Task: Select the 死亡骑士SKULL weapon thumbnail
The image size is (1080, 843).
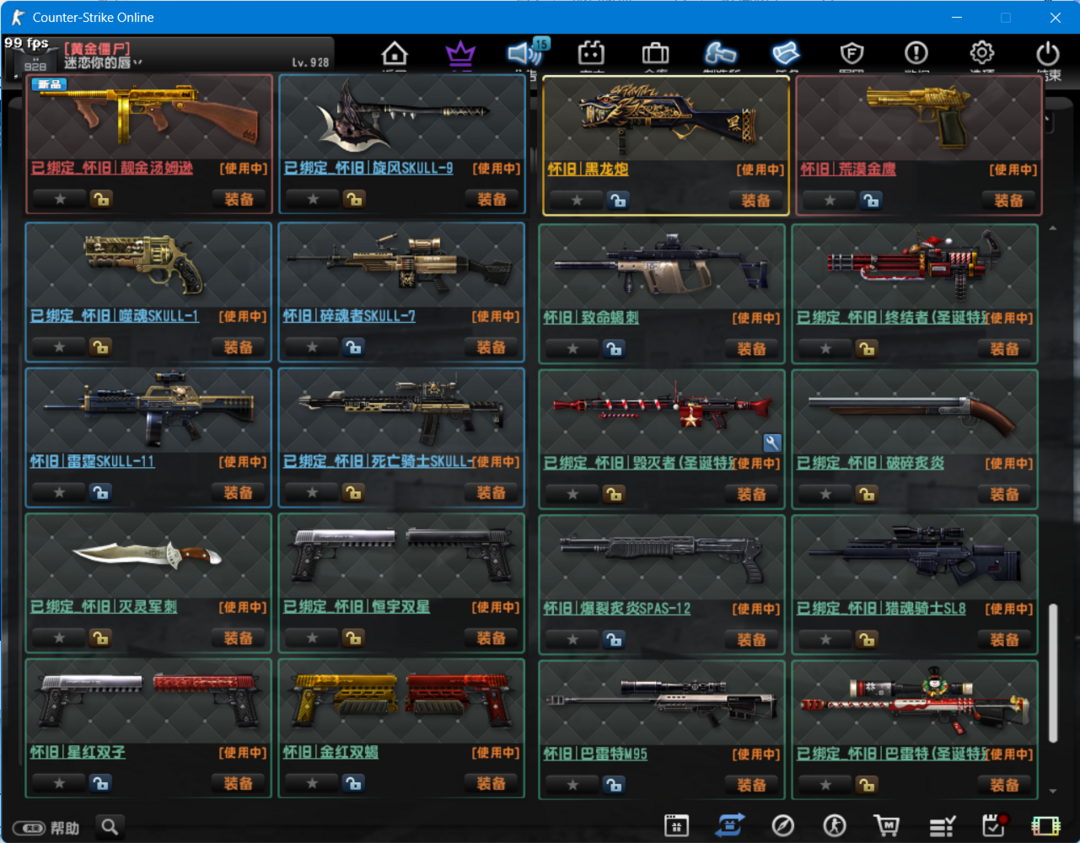Action: pyautogui.click(x=402, y=409)
